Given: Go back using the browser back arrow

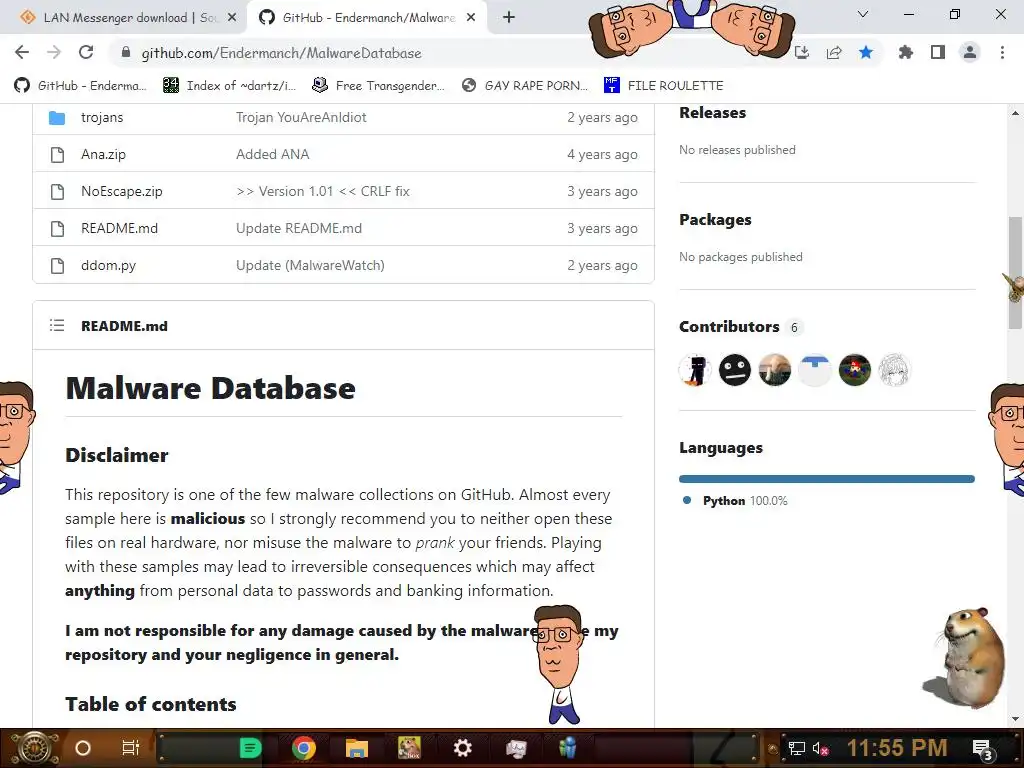Looking at the screenshot, I should coord(22,52).
